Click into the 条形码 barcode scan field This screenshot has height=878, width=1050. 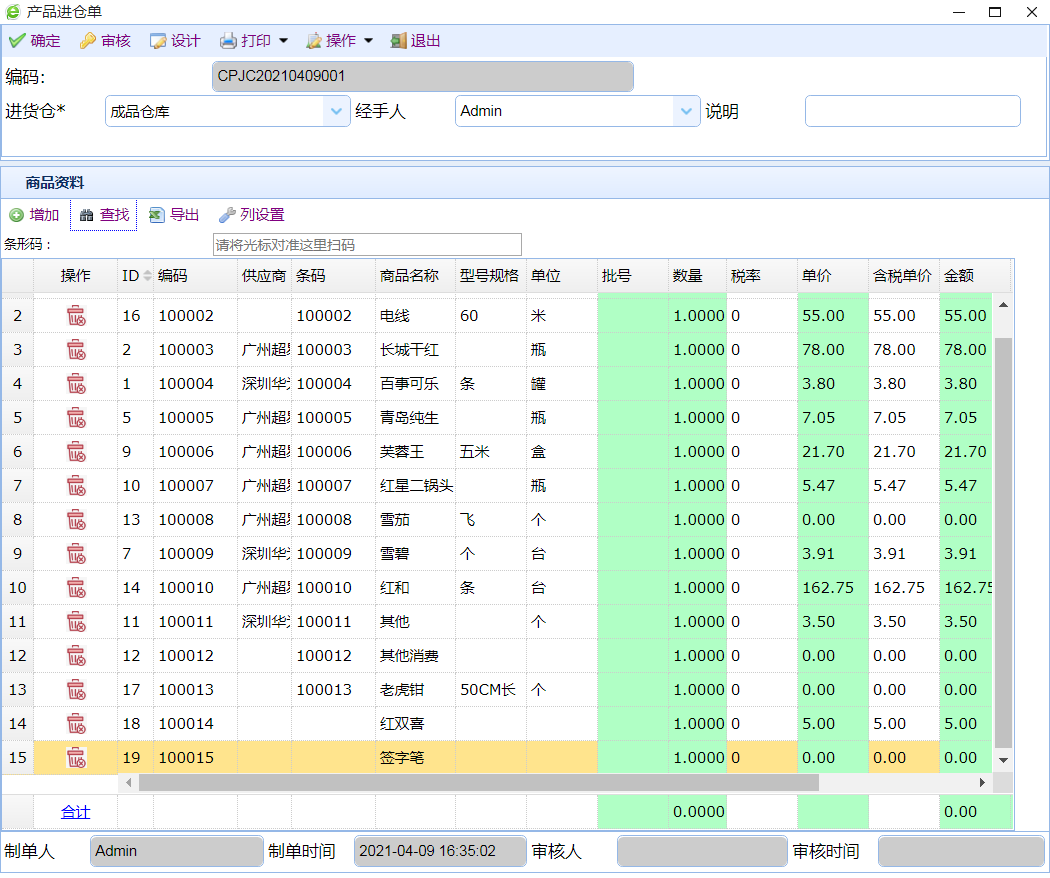[367, 245]
